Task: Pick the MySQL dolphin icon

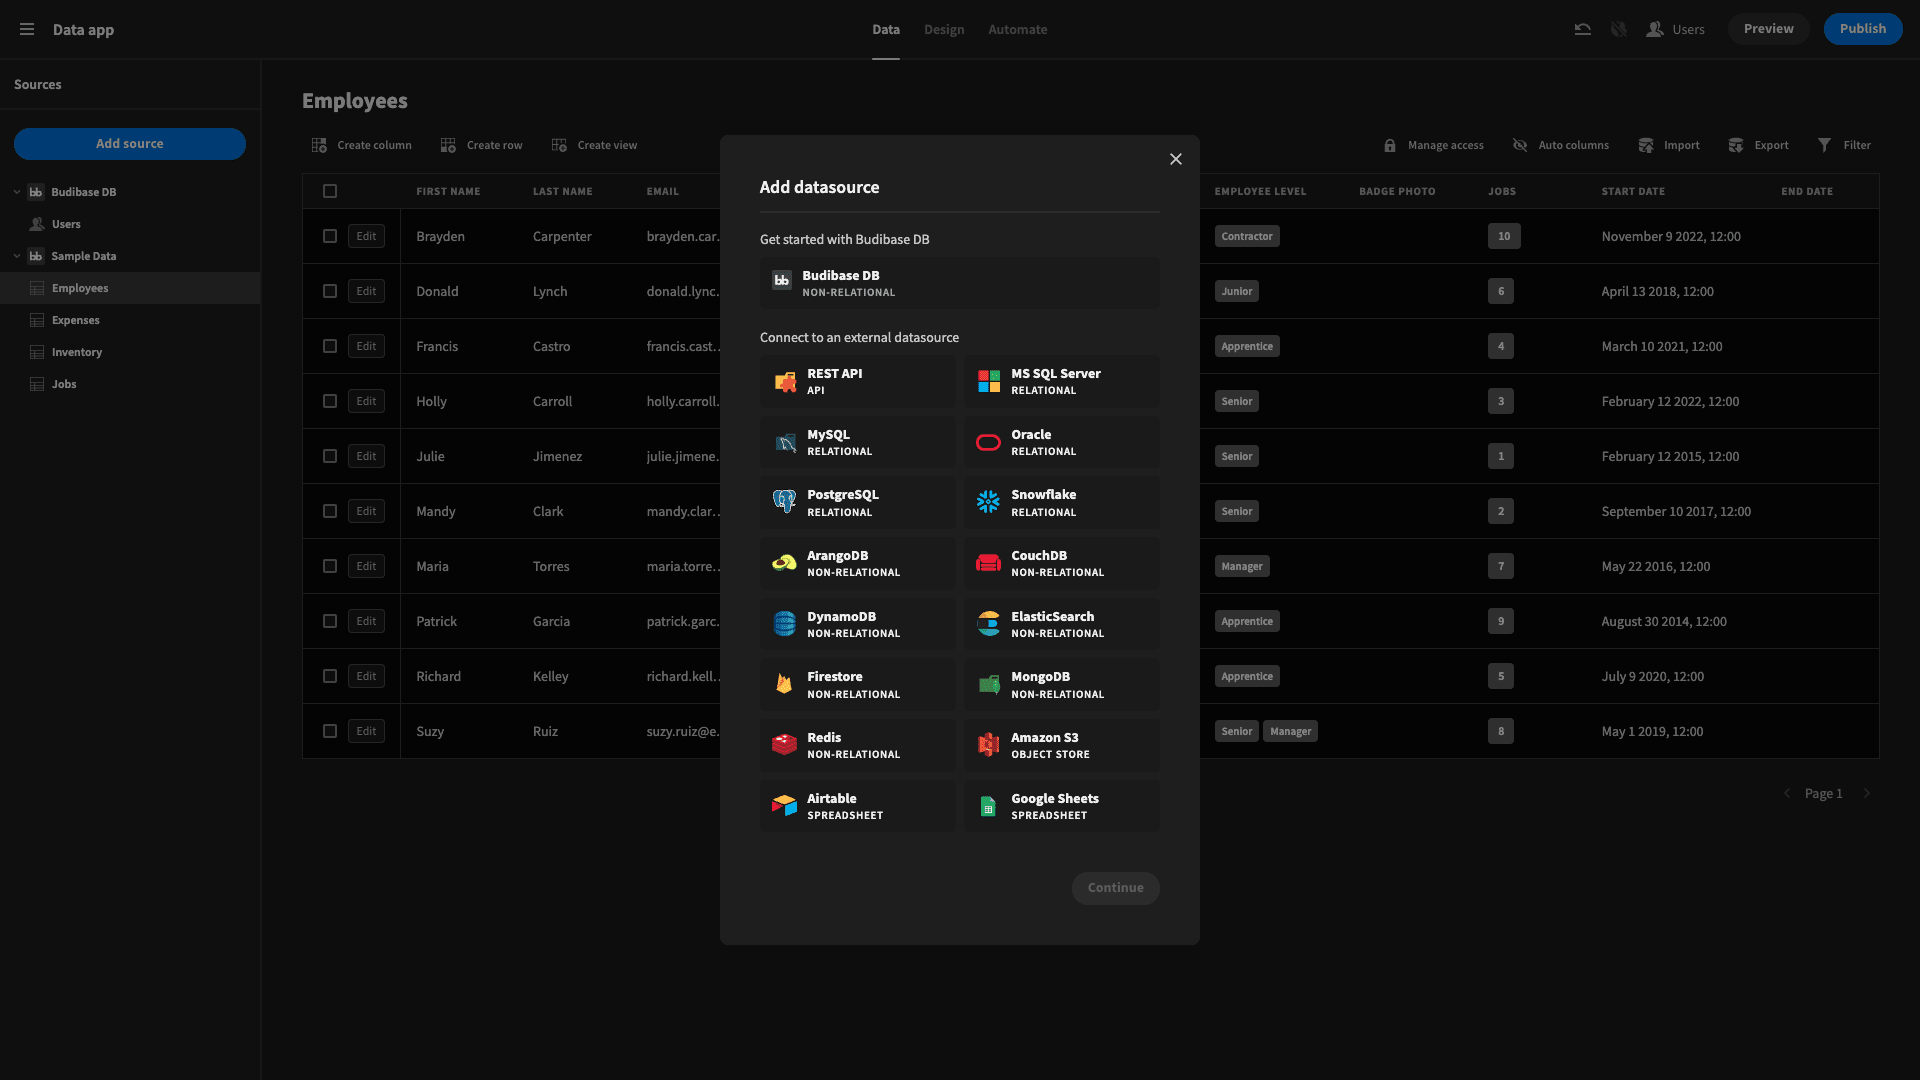Action: pos(785,442)
